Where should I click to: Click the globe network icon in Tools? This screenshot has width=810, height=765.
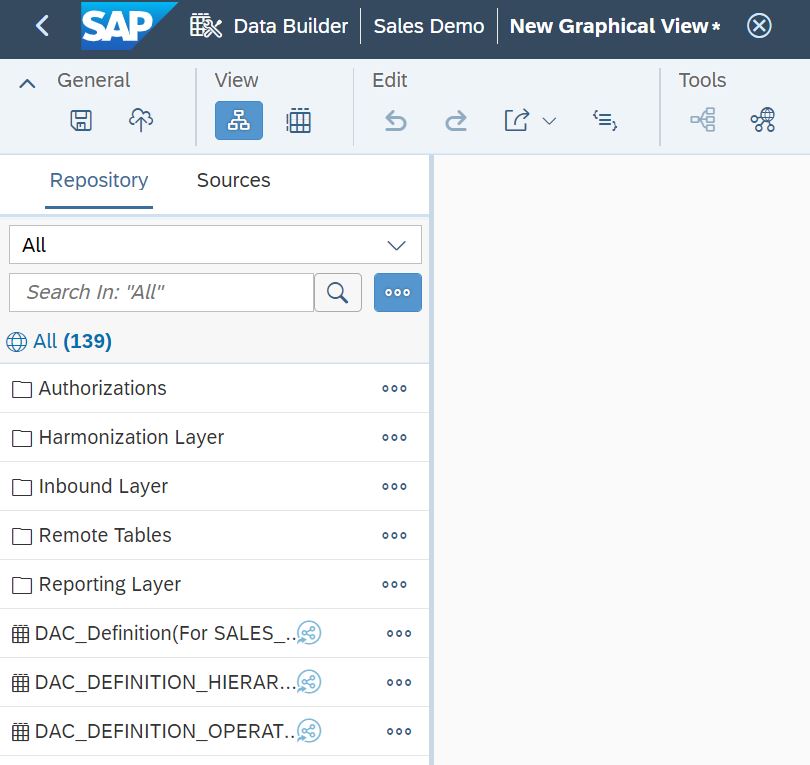tap(763, 121)
